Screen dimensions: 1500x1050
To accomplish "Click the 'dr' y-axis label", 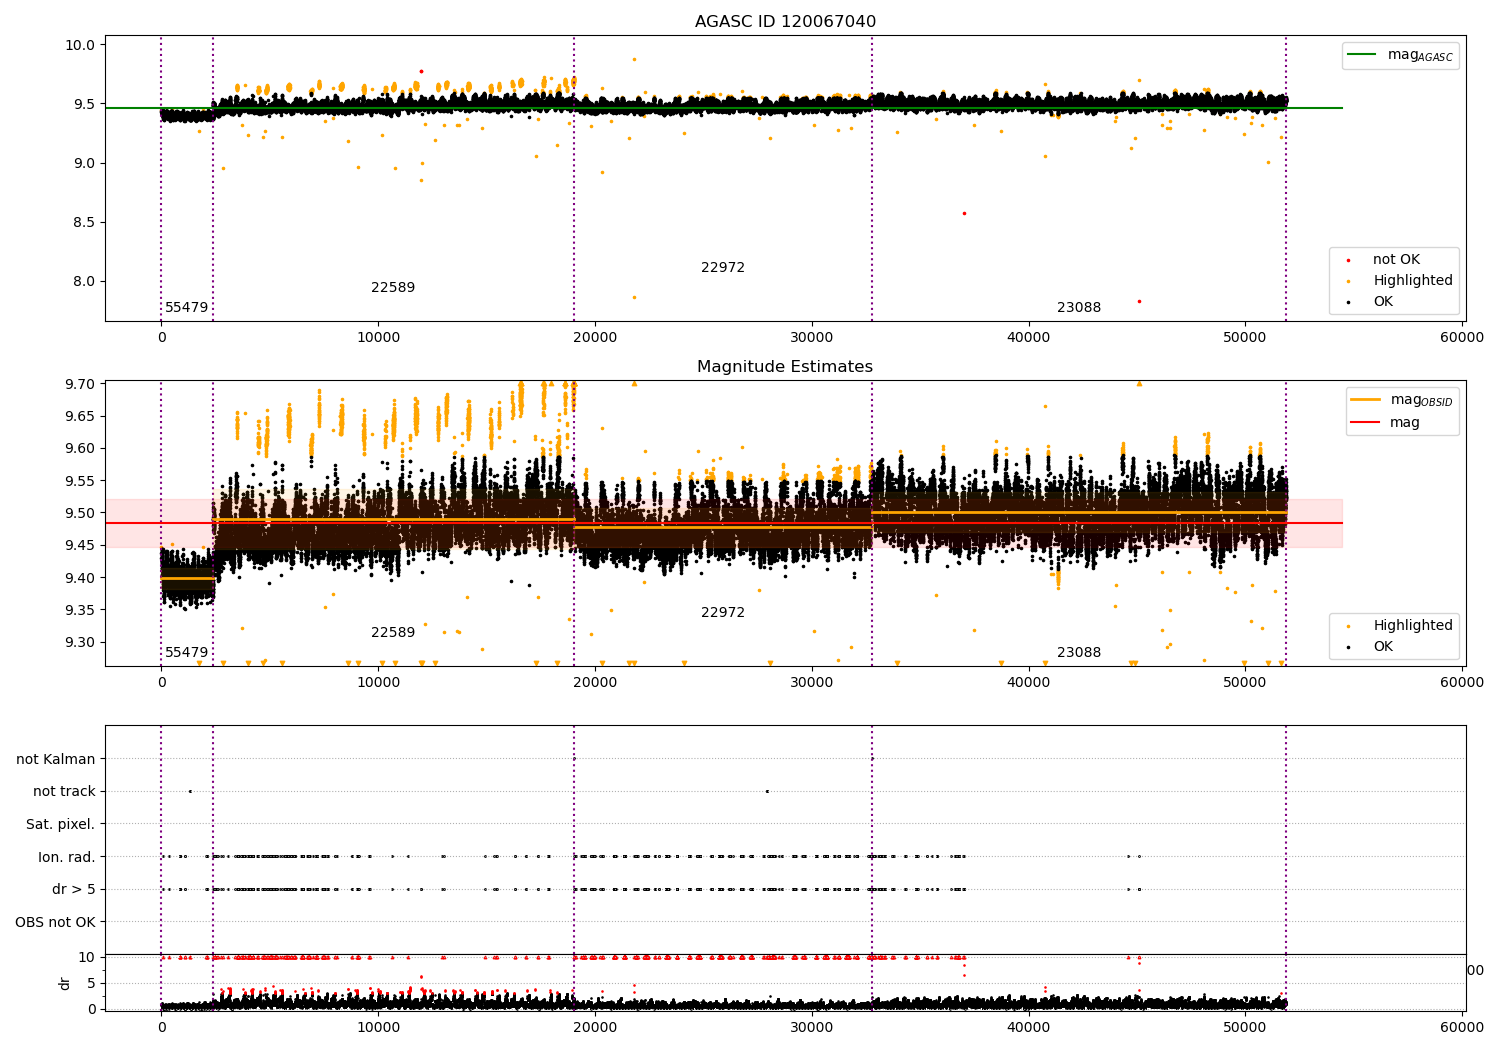I will tap(65, 983).
